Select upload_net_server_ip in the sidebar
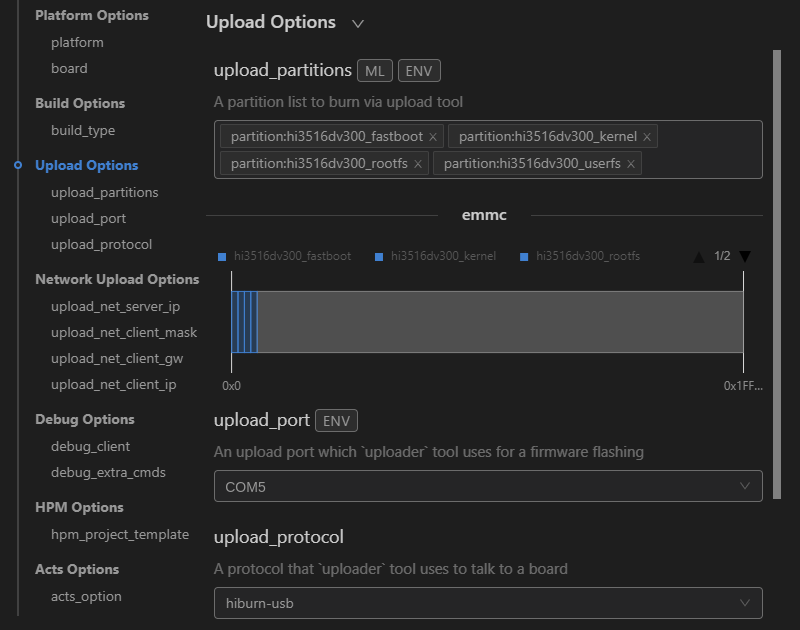 (115, 307)
